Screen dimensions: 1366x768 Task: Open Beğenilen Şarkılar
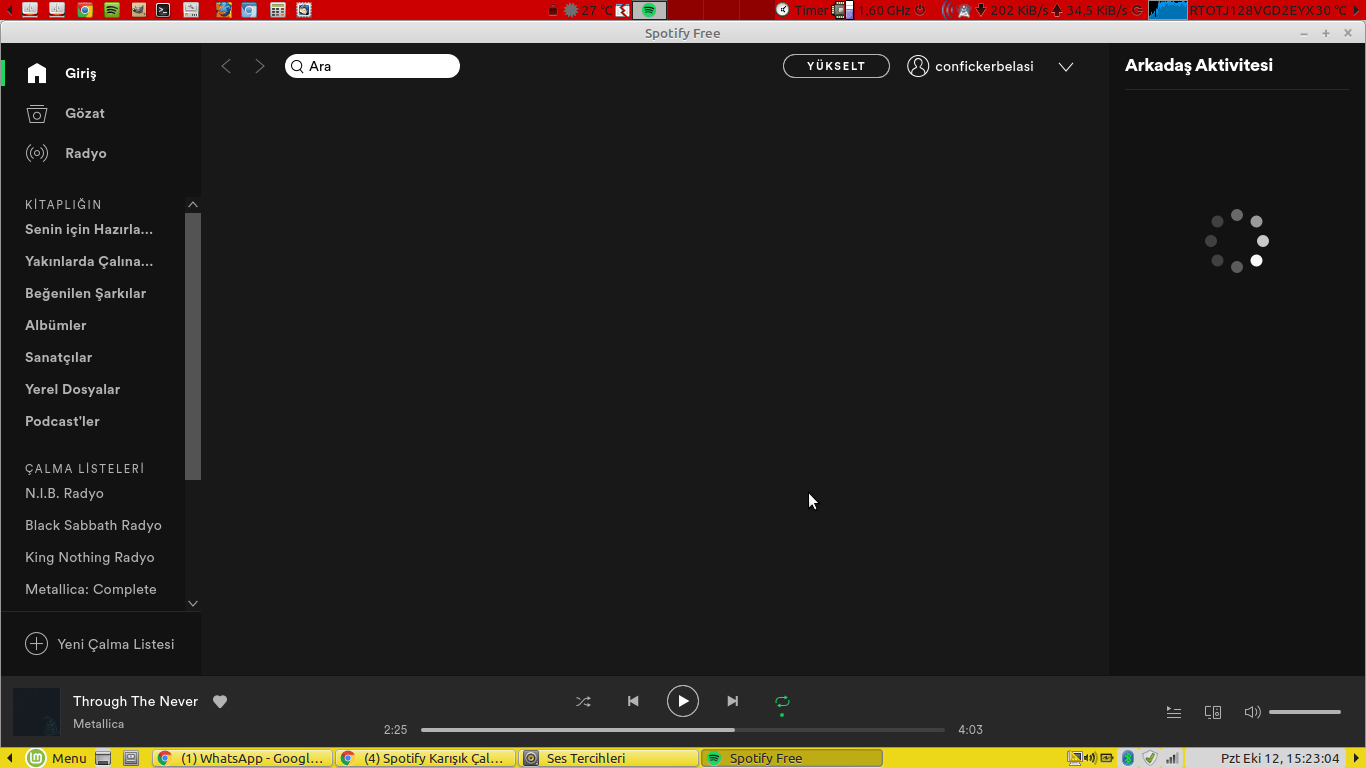point(85,293)
